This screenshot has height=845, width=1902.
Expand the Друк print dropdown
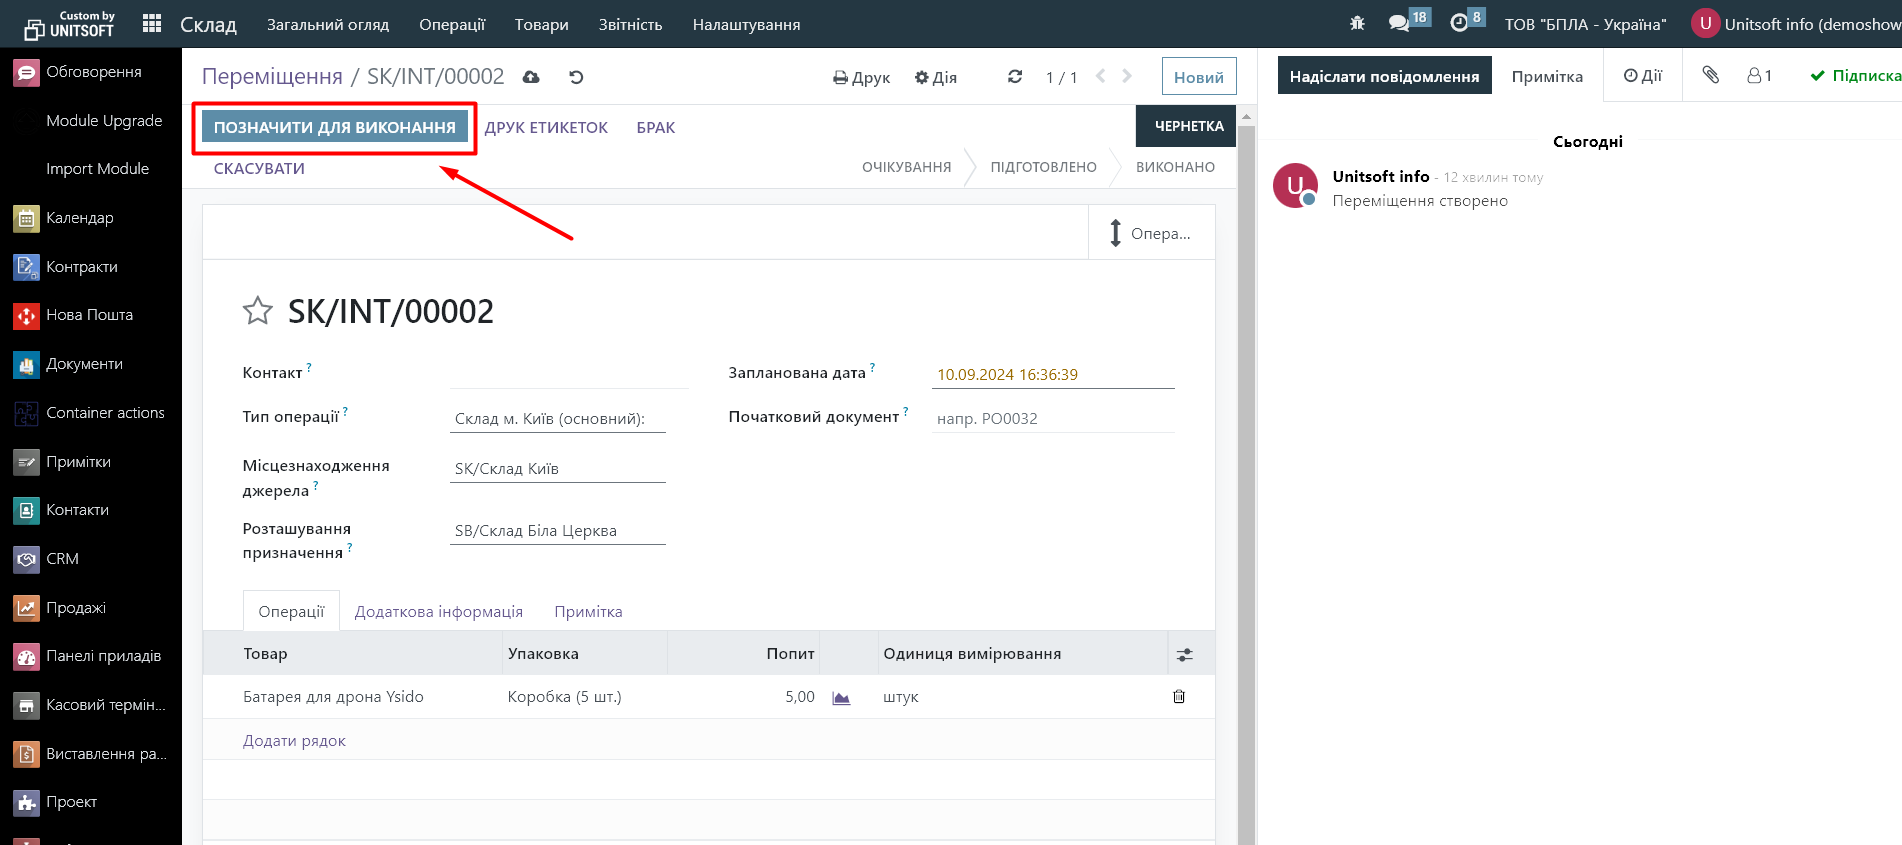pyautogui.click(x=861, y=78)
